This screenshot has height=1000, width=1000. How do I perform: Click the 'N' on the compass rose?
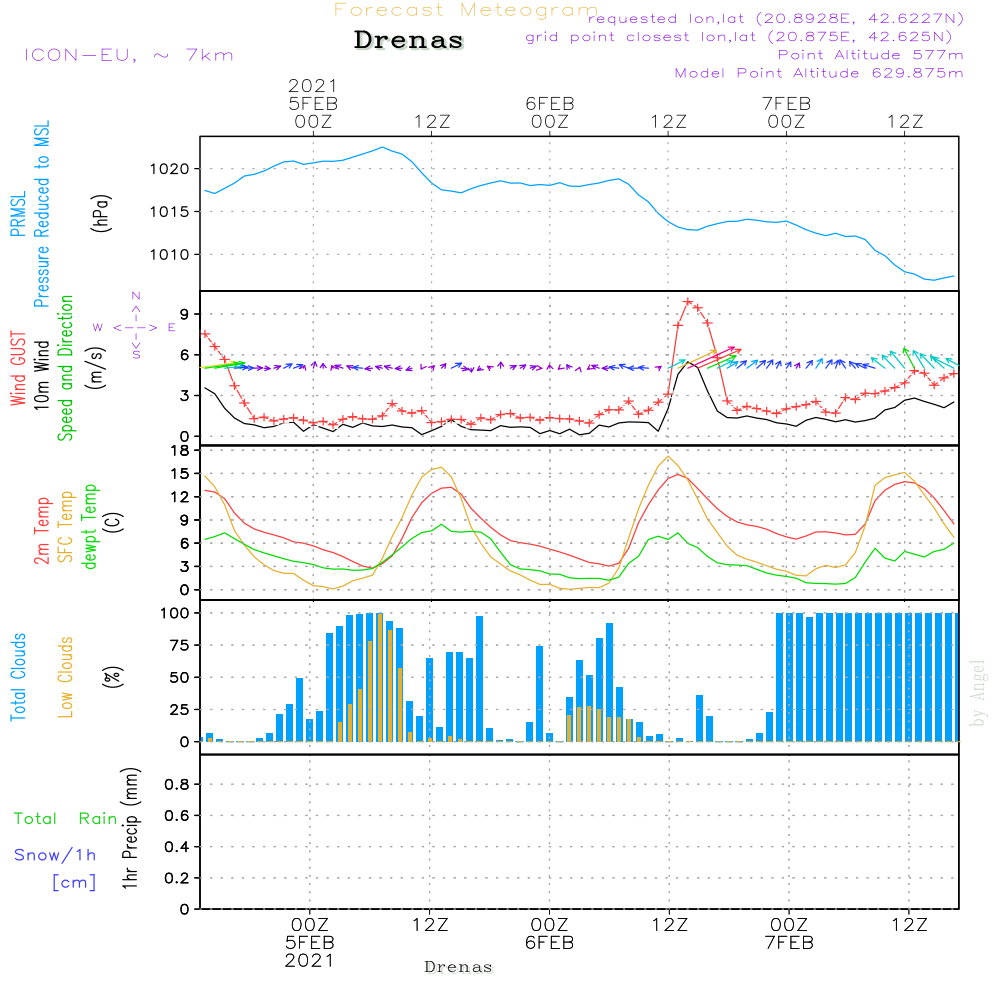136,296
